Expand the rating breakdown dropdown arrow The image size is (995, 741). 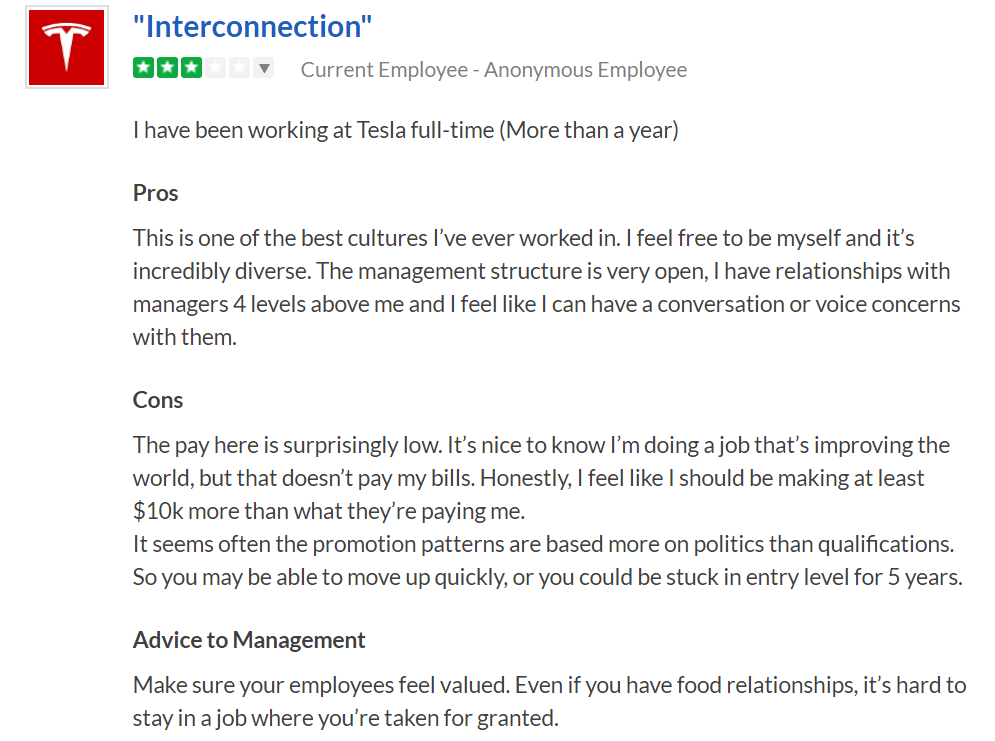click(264, 67)
